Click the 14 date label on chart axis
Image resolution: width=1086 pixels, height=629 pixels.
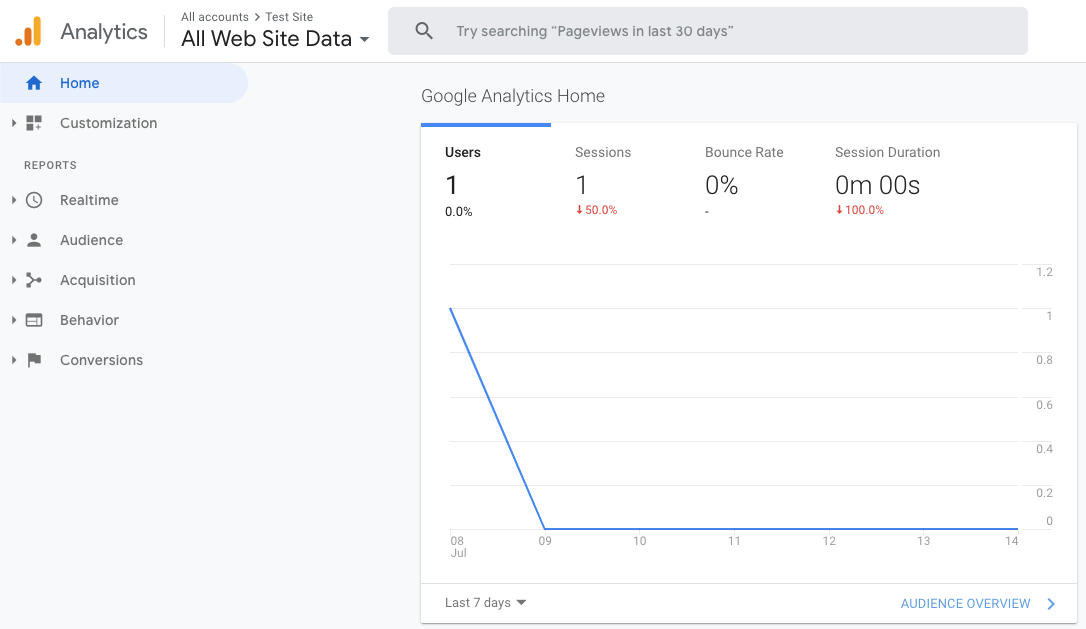(x=1012, y=541)
